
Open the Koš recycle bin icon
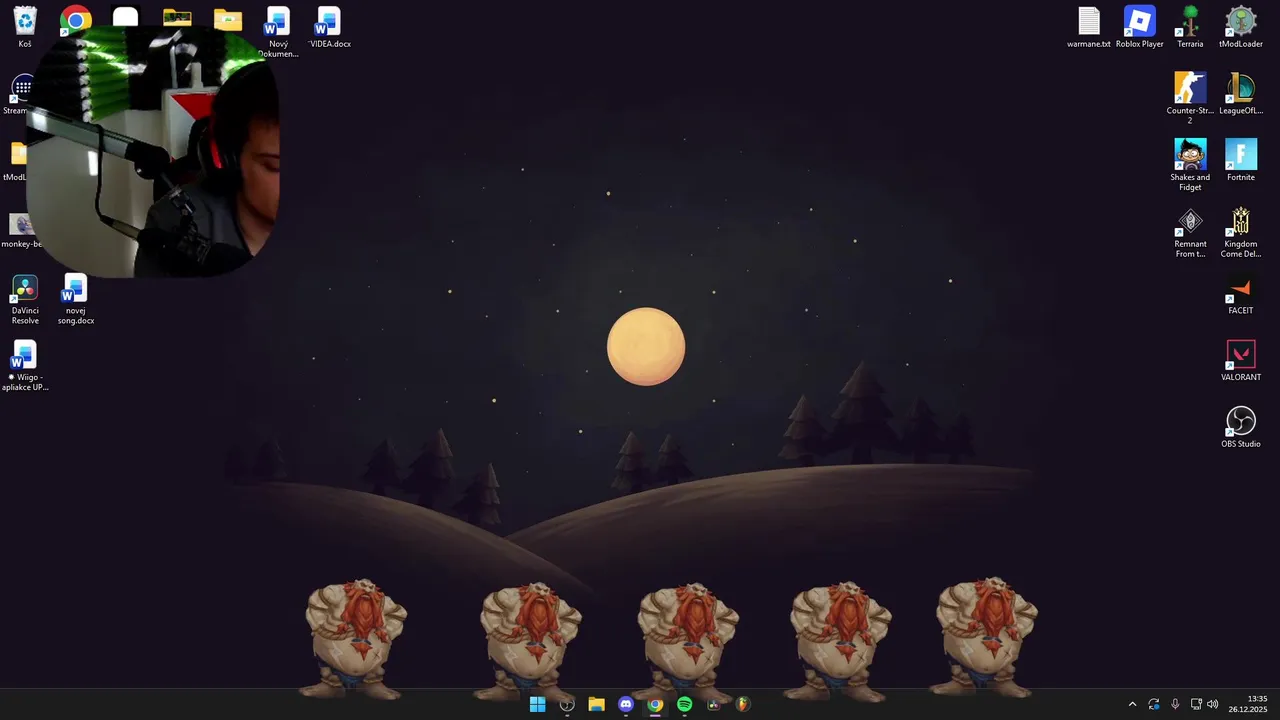coord(25,21)
